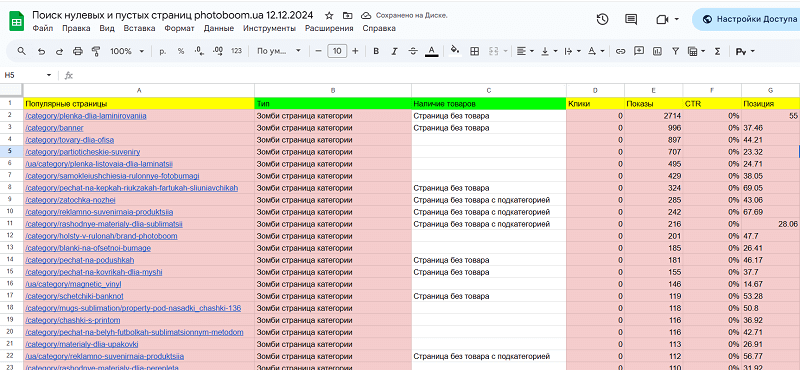Open link /category/zatochka-nozhei
This screenshot has width=800, height=370.
tap(70, 200)
